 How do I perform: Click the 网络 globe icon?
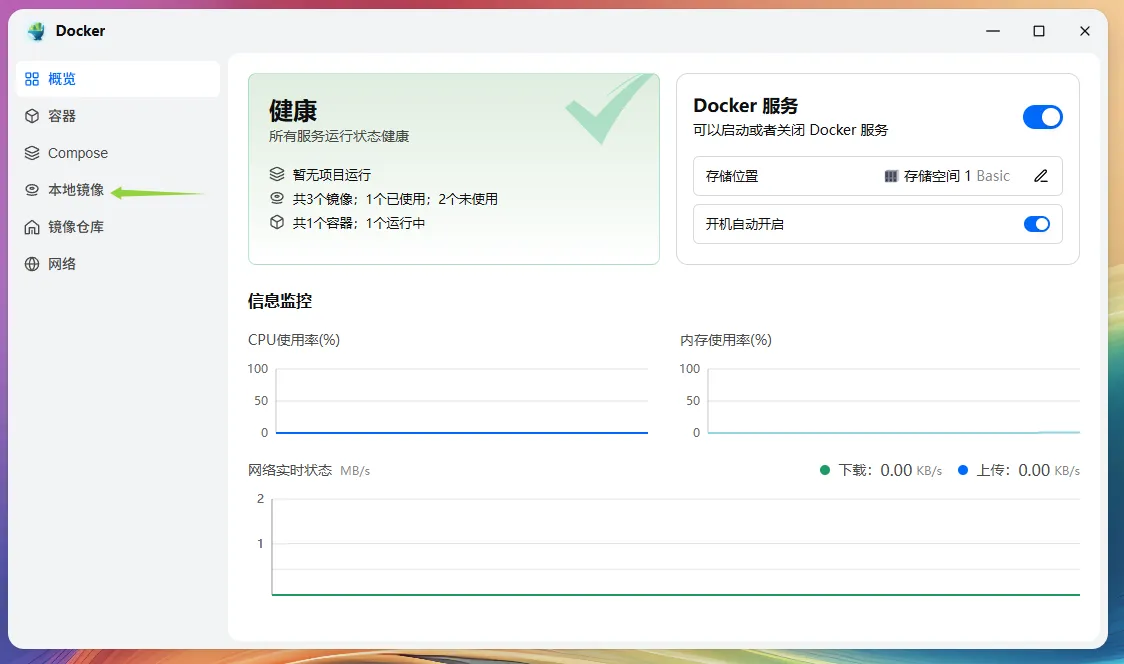pos(32,264)
